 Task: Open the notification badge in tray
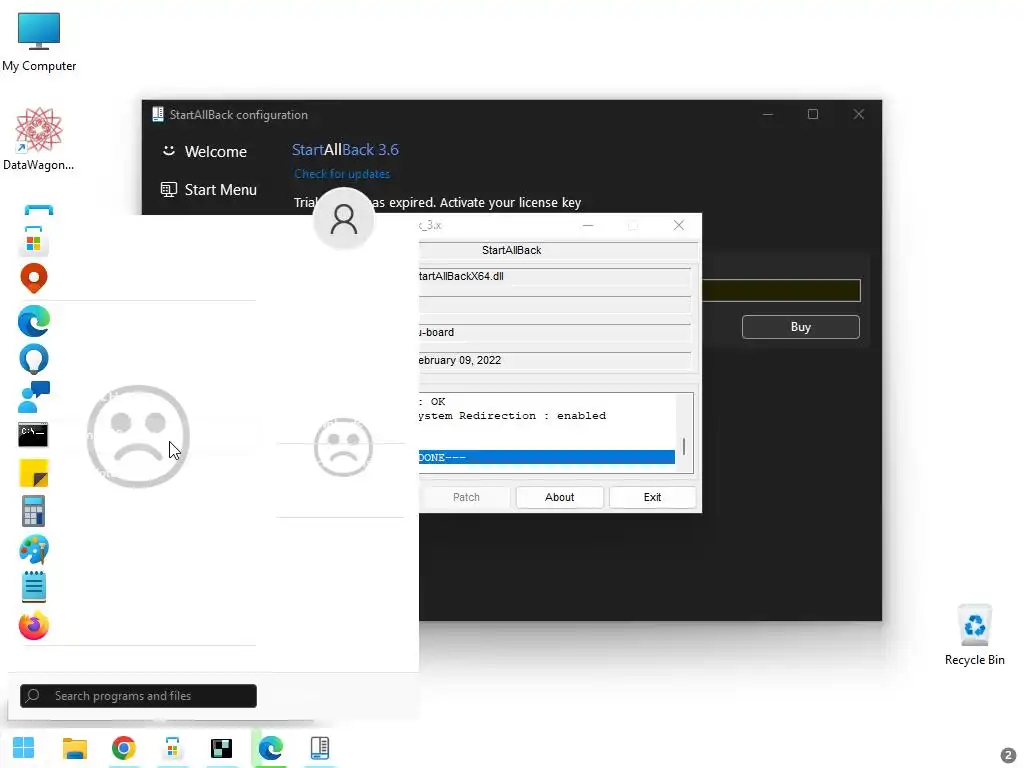tap(1008, 756)
